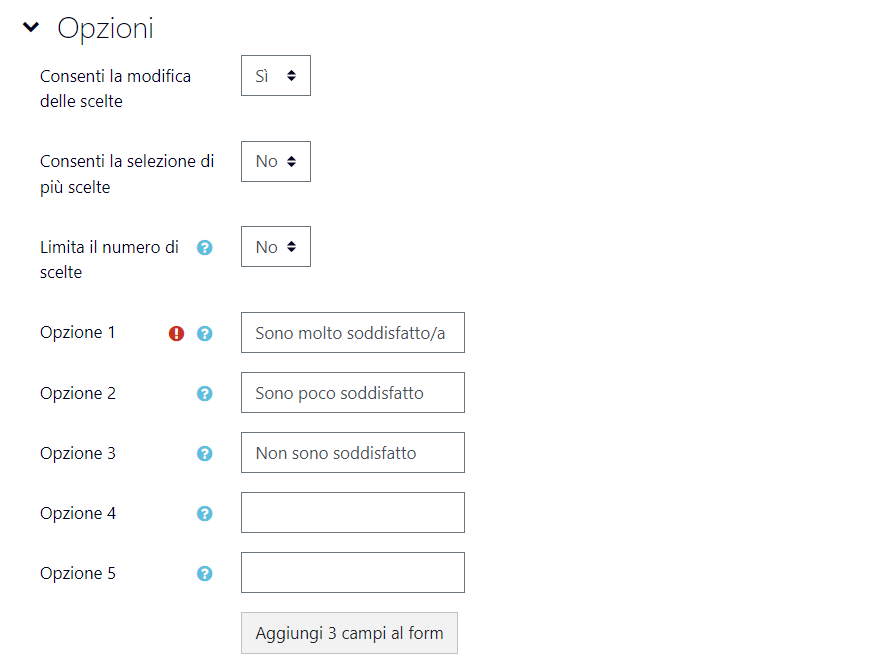Open help for Limita il numero di scelte
Image resolution: width=877 pixels, height=658 pixels.
[x=205, y=247]
